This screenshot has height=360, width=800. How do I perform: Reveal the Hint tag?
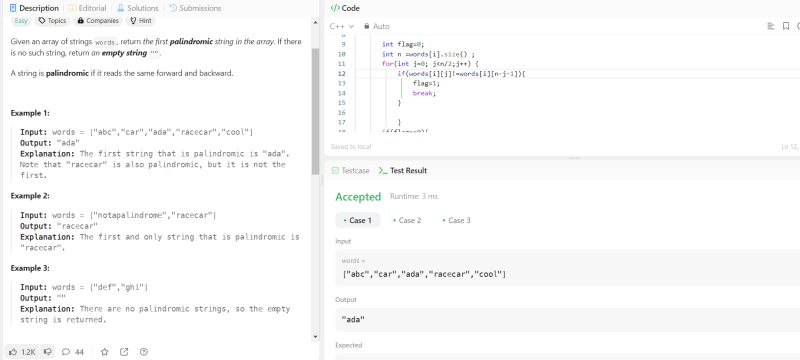[141, 21]
